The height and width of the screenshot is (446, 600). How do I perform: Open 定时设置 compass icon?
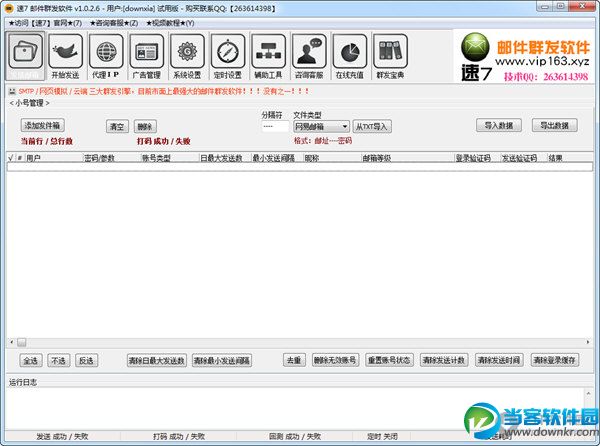click(228, 56)
